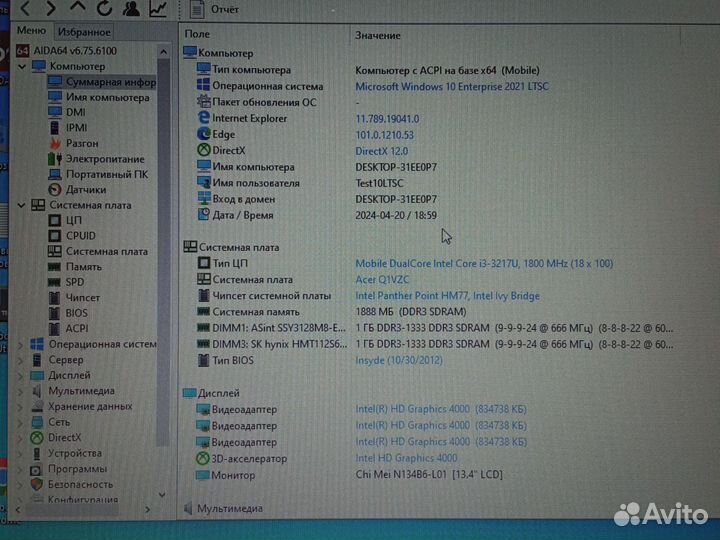Click the tree panel scroll-up arrow
720x540 pixels.
point(163,52)
